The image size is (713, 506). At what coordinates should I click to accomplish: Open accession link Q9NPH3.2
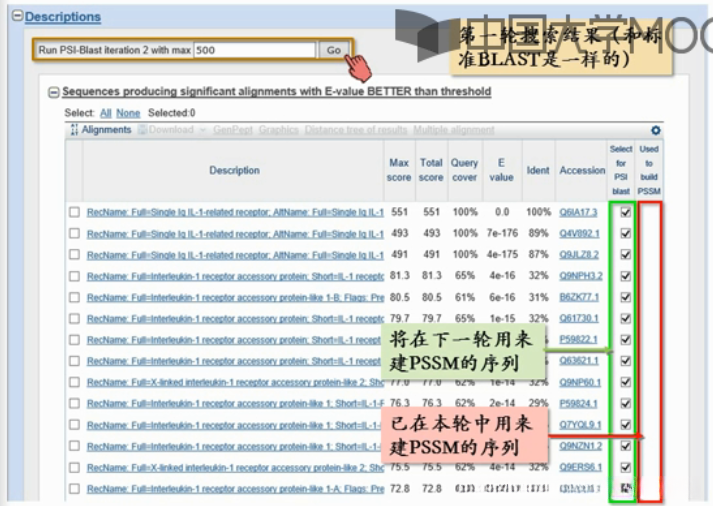coord(581,276)
